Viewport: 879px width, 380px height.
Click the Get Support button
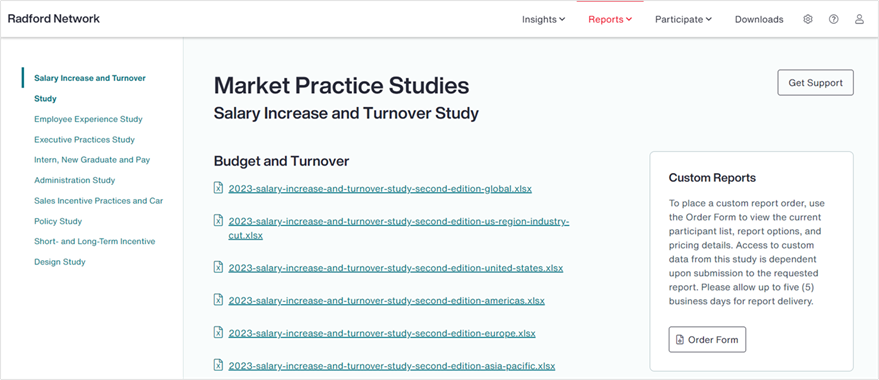pyautogui.click(x=815, y=82)
